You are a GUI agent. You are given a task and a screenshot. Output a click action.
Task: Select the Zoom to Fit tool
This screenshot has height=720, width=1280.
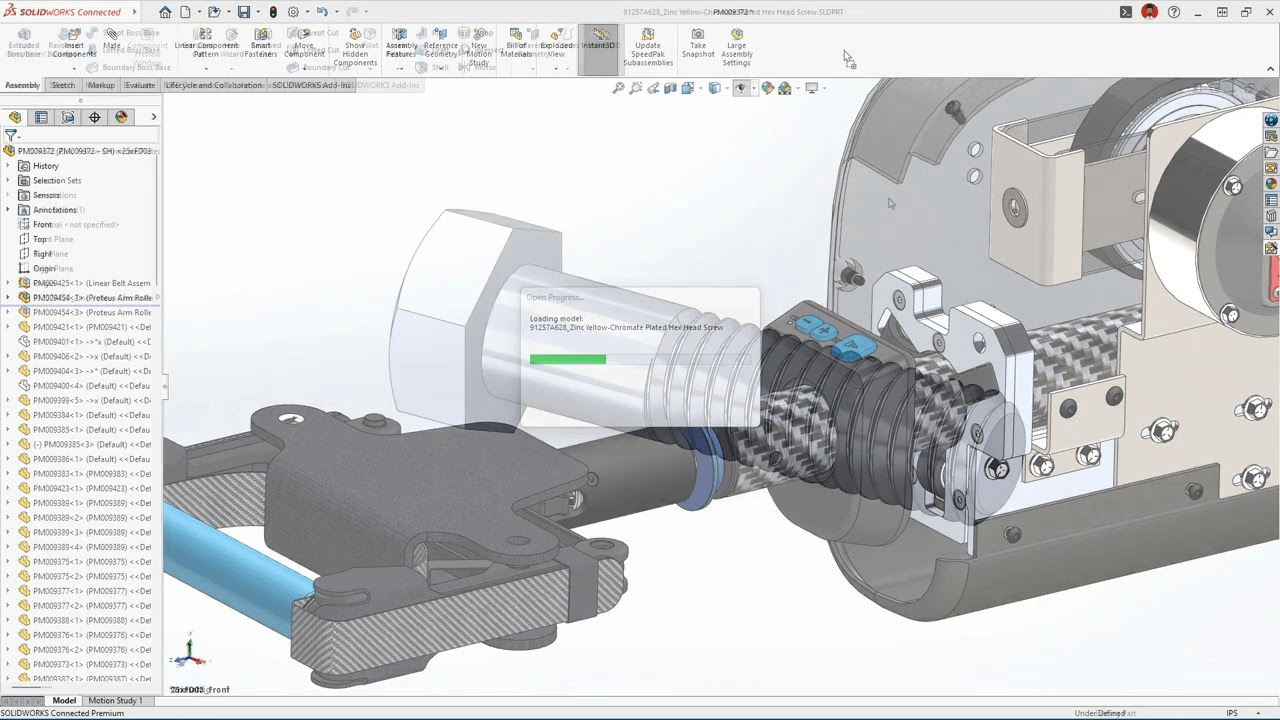tap(618, 88)
